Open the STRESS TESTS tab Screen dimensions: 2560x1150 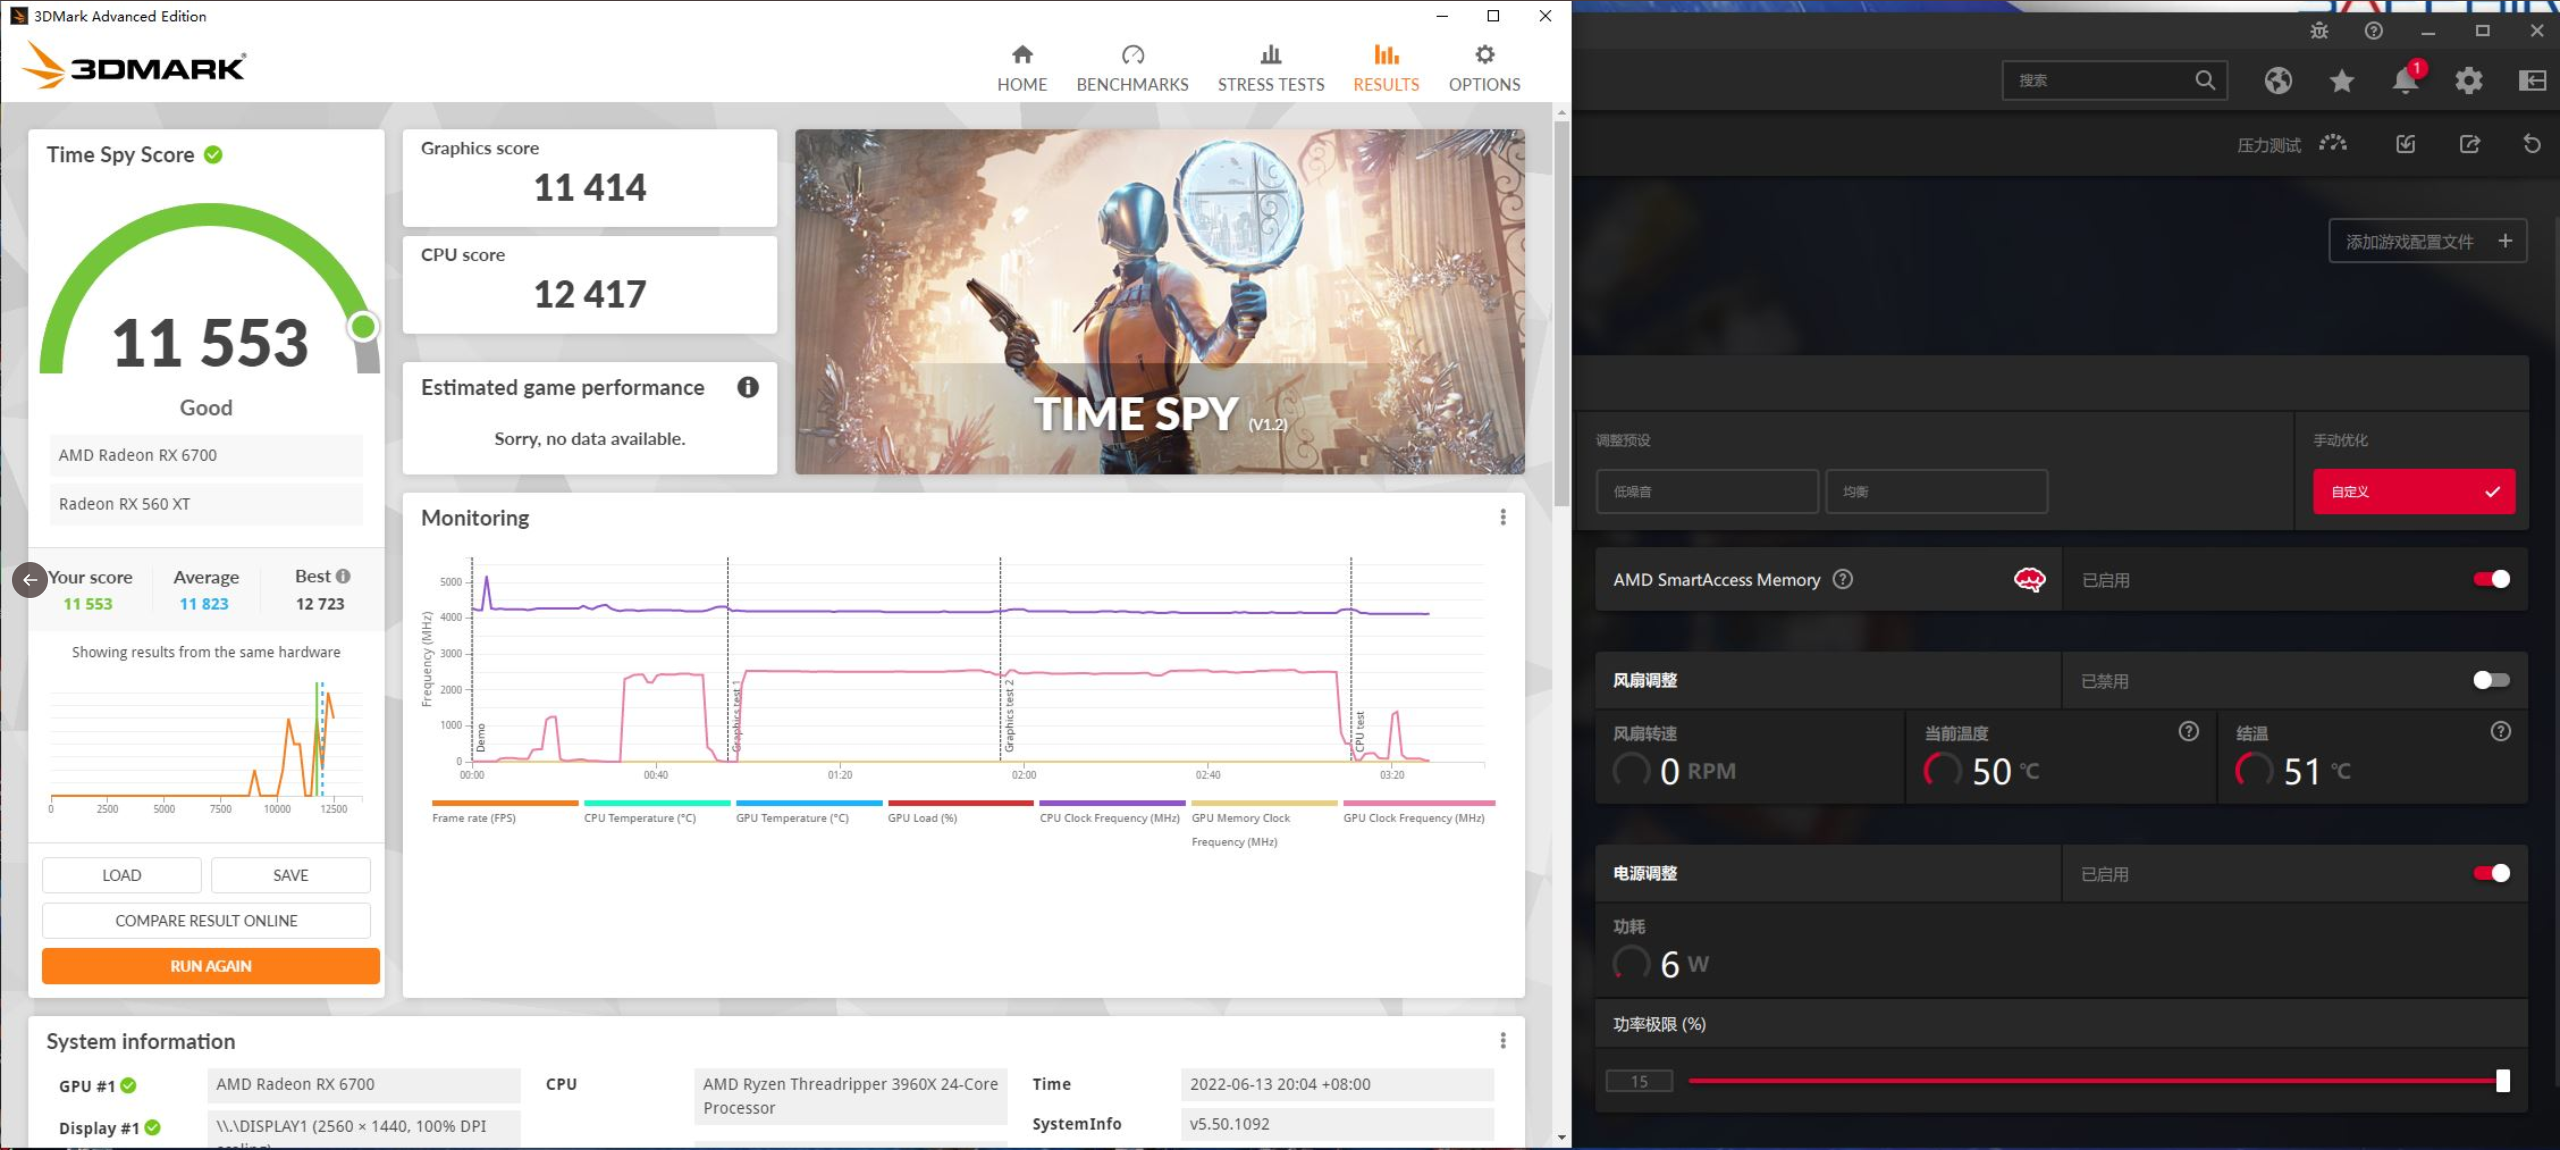point(1270,68)
